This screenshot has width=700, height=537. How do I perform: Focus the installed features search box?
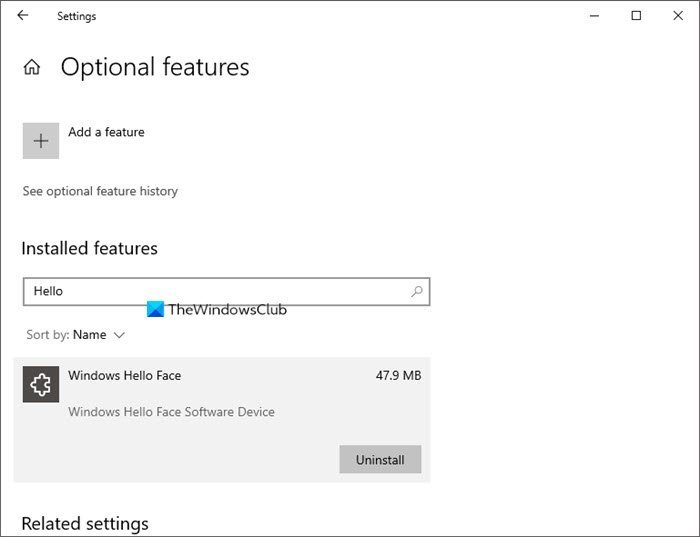tap(226, 291)
